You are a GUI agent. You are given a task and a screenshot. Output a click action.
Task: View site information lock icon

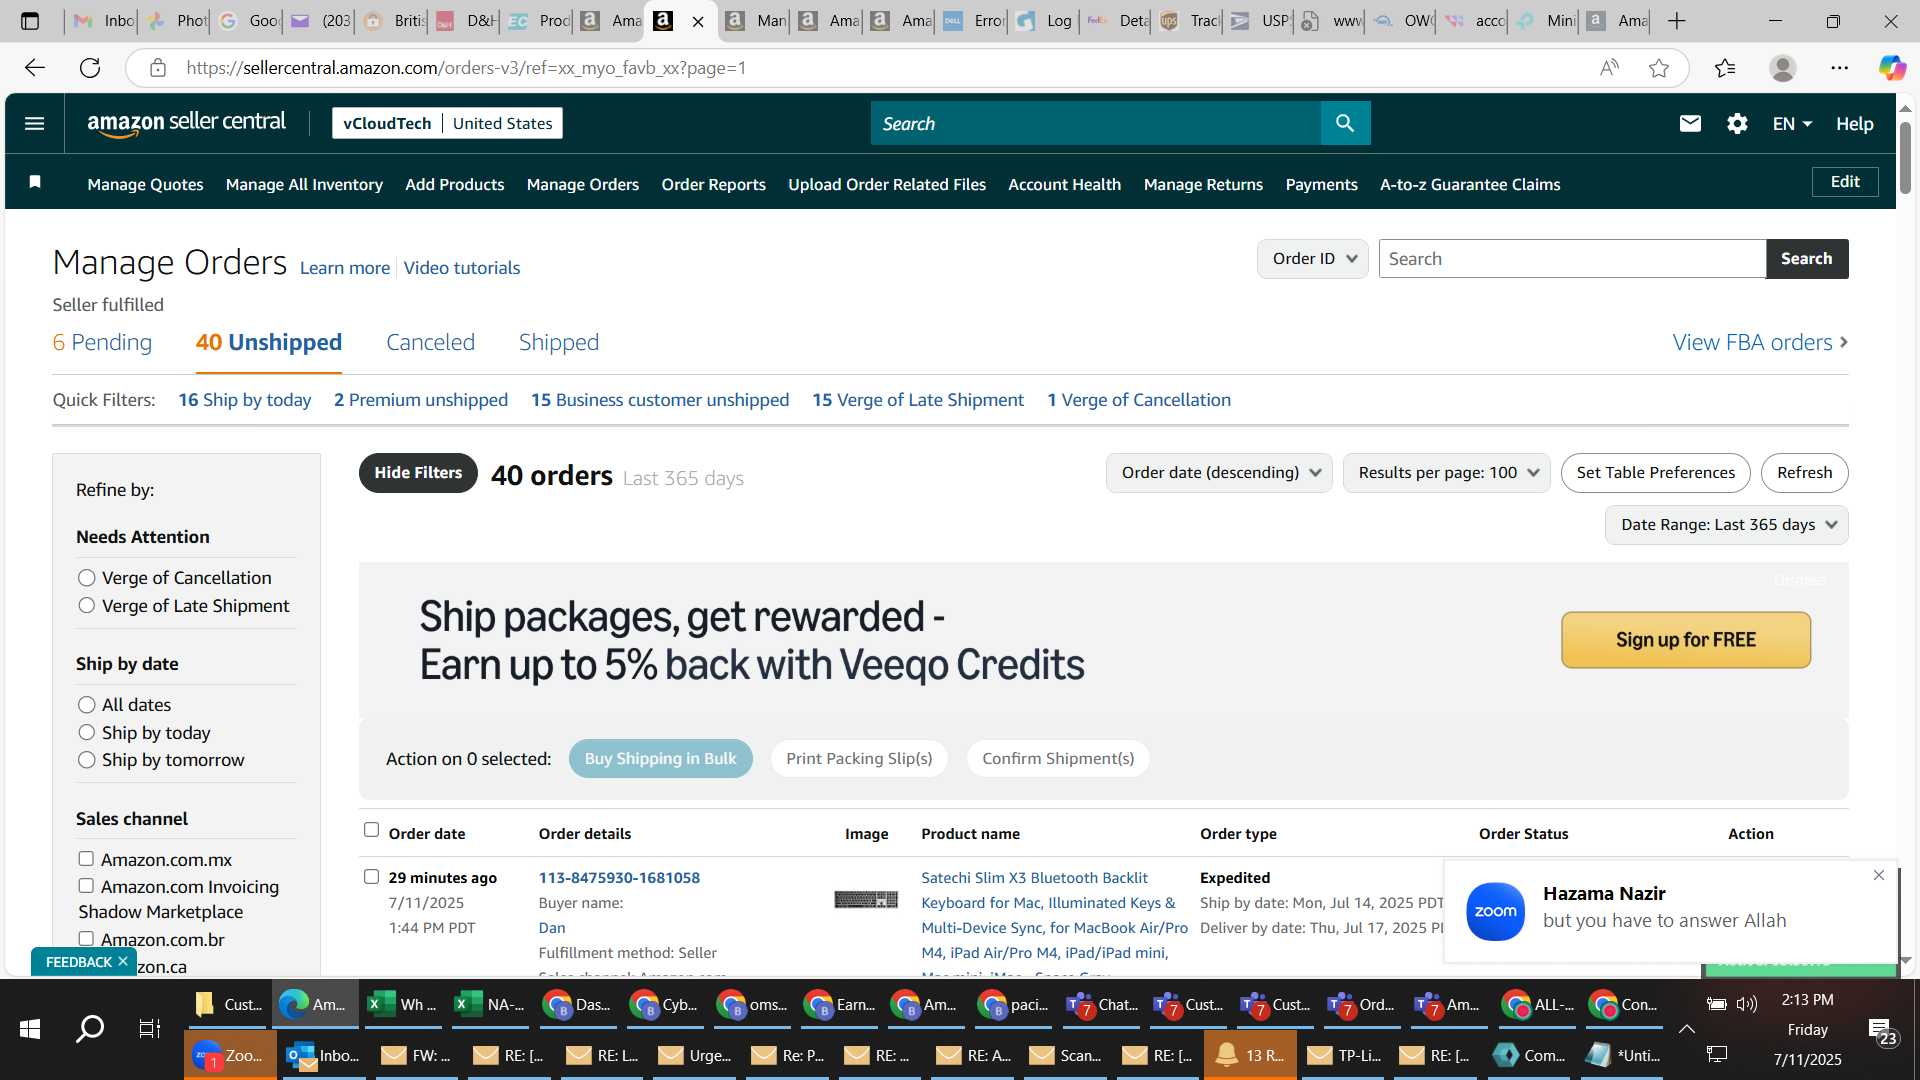pyautogui.click(x=157, y=68)
